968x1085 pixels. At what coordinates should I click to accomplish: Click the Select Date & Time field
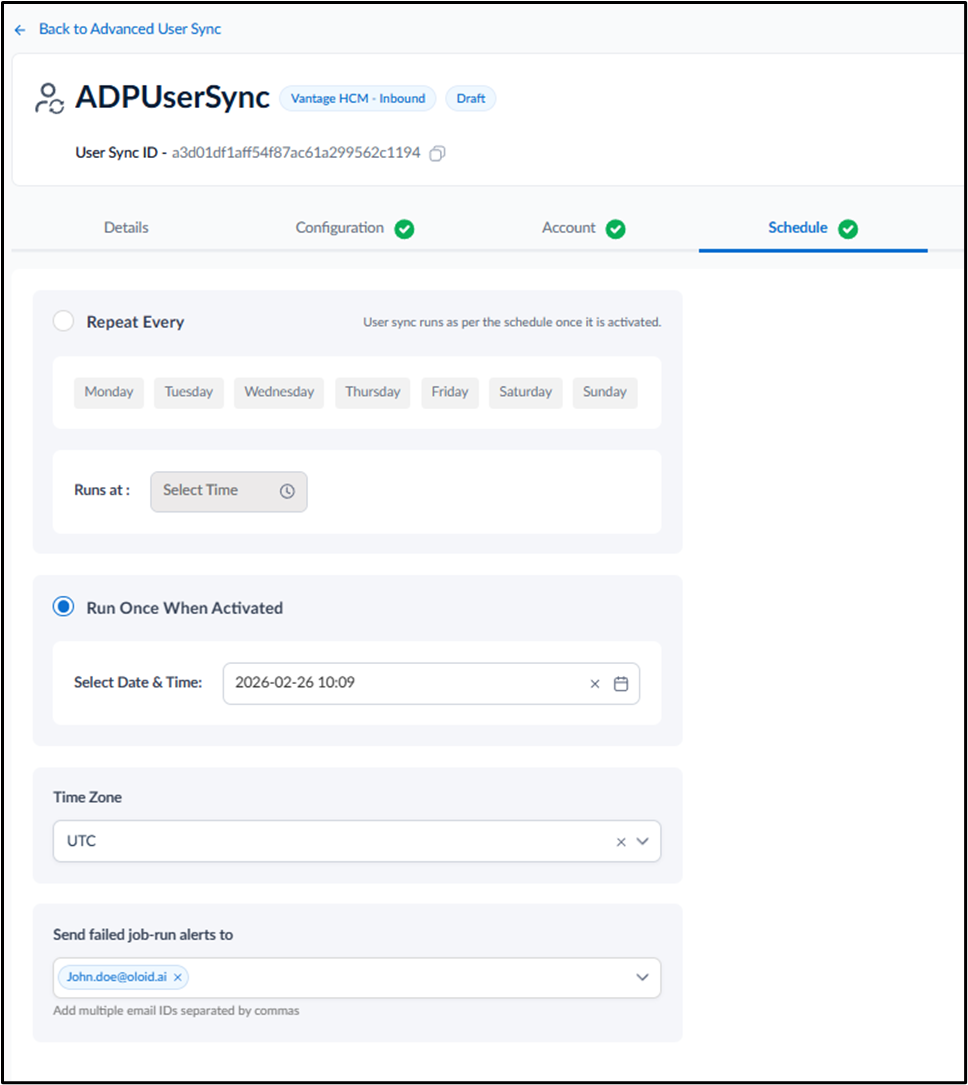click(431, 684)
